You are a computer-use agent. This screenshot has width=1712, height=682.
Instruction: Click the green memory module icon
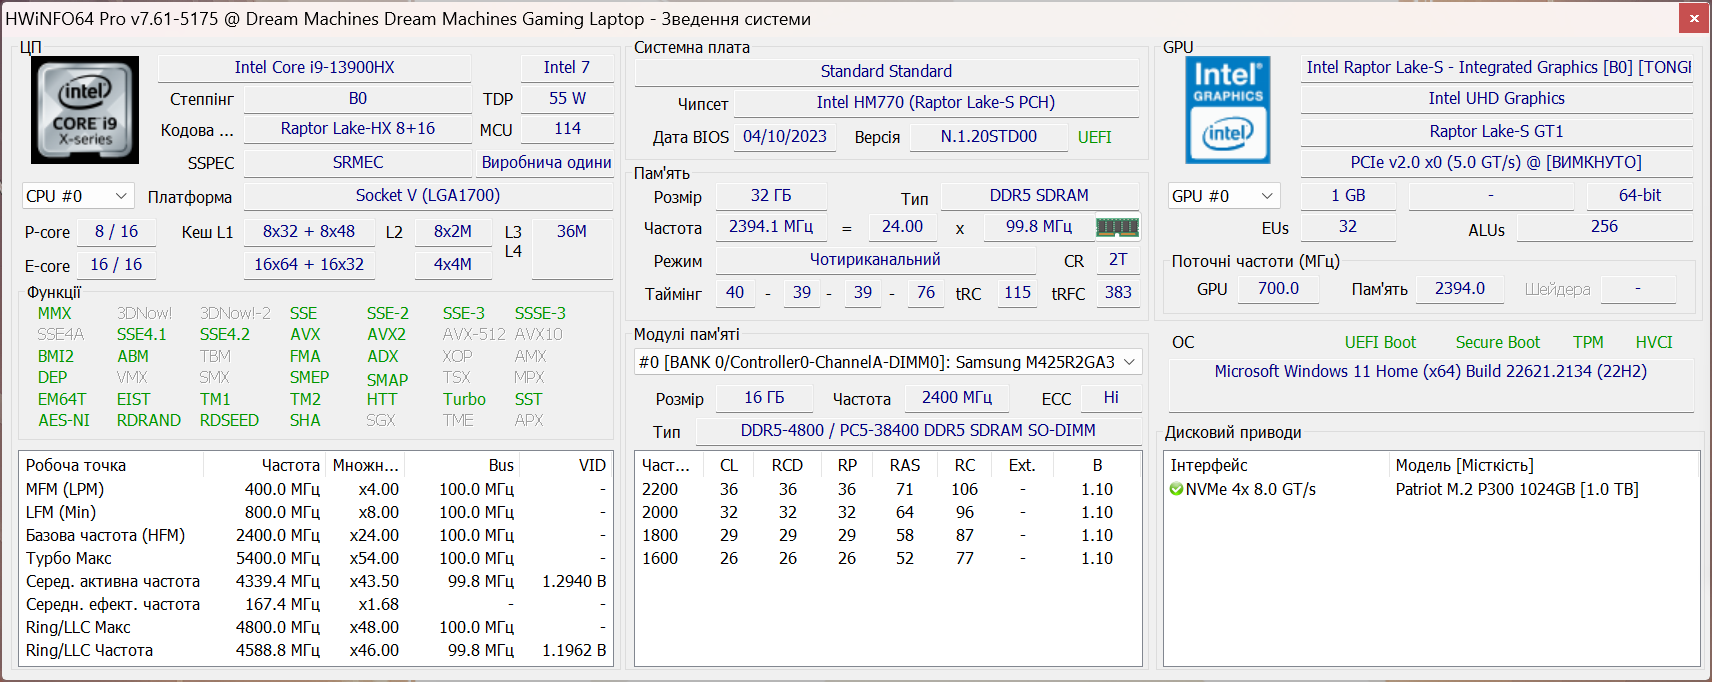coord(1117,228)
